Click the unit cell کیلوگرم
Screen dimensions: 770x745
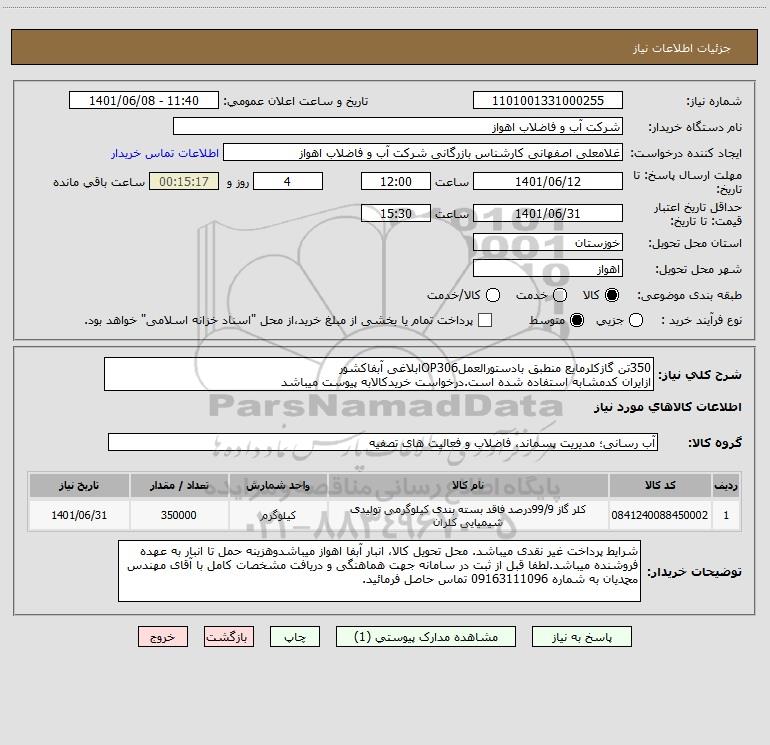point(278,515)
